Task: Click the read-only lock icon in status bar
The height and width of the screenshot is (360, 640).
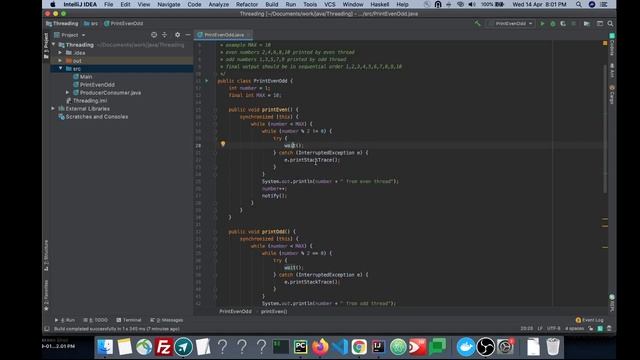Action: pos(591,329)
